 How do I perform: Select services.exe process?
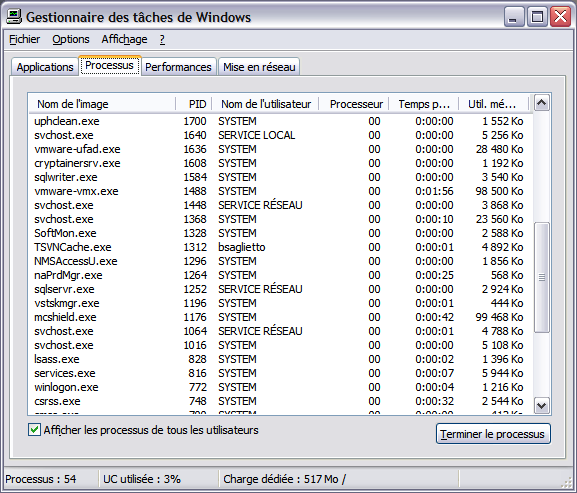tap(280, 373)
